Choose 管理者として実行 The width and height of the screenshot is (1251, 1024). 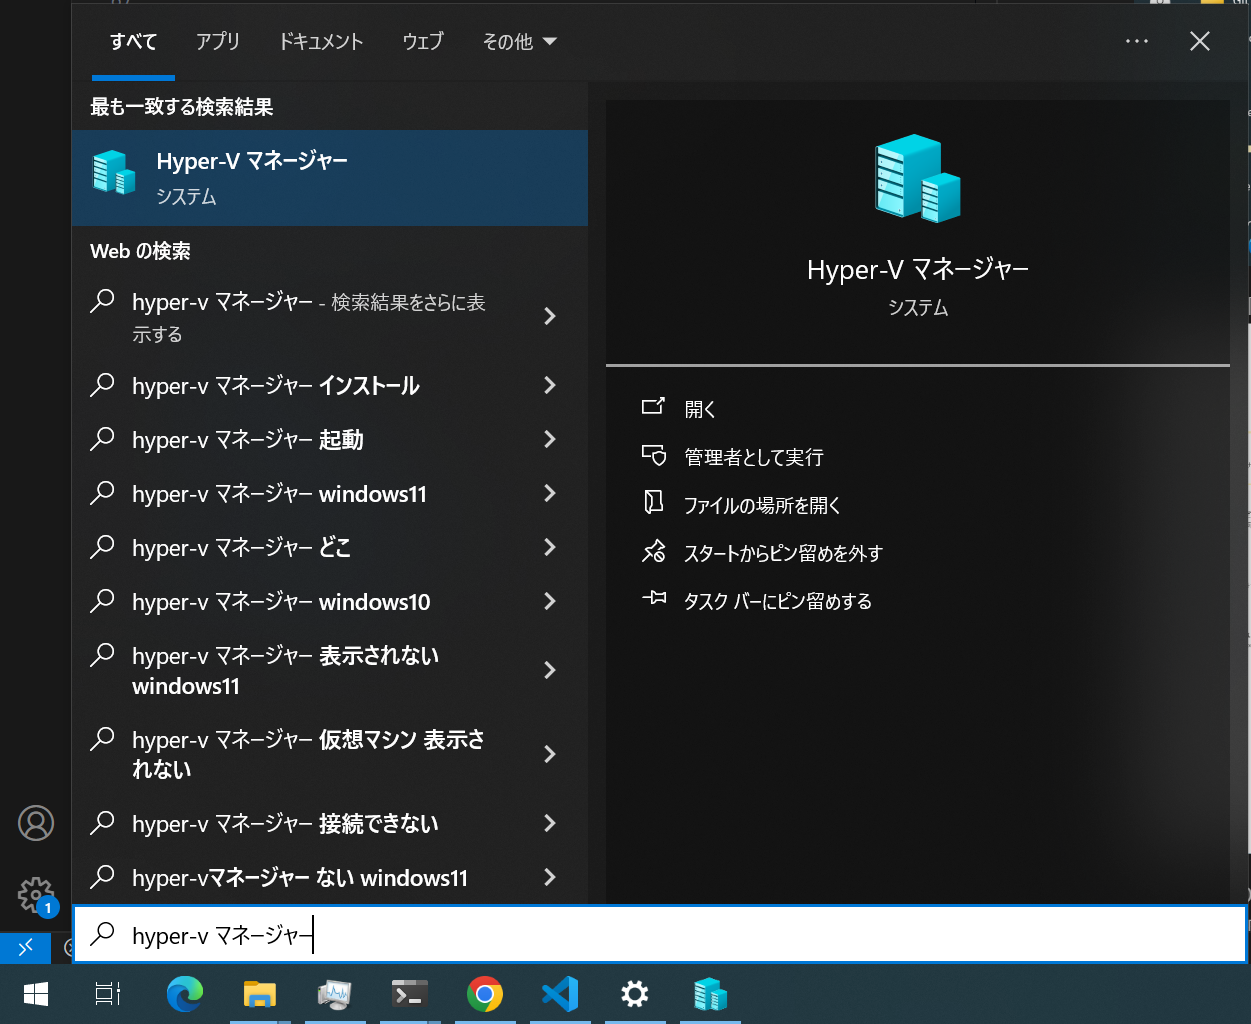click(x=753, y=457)
